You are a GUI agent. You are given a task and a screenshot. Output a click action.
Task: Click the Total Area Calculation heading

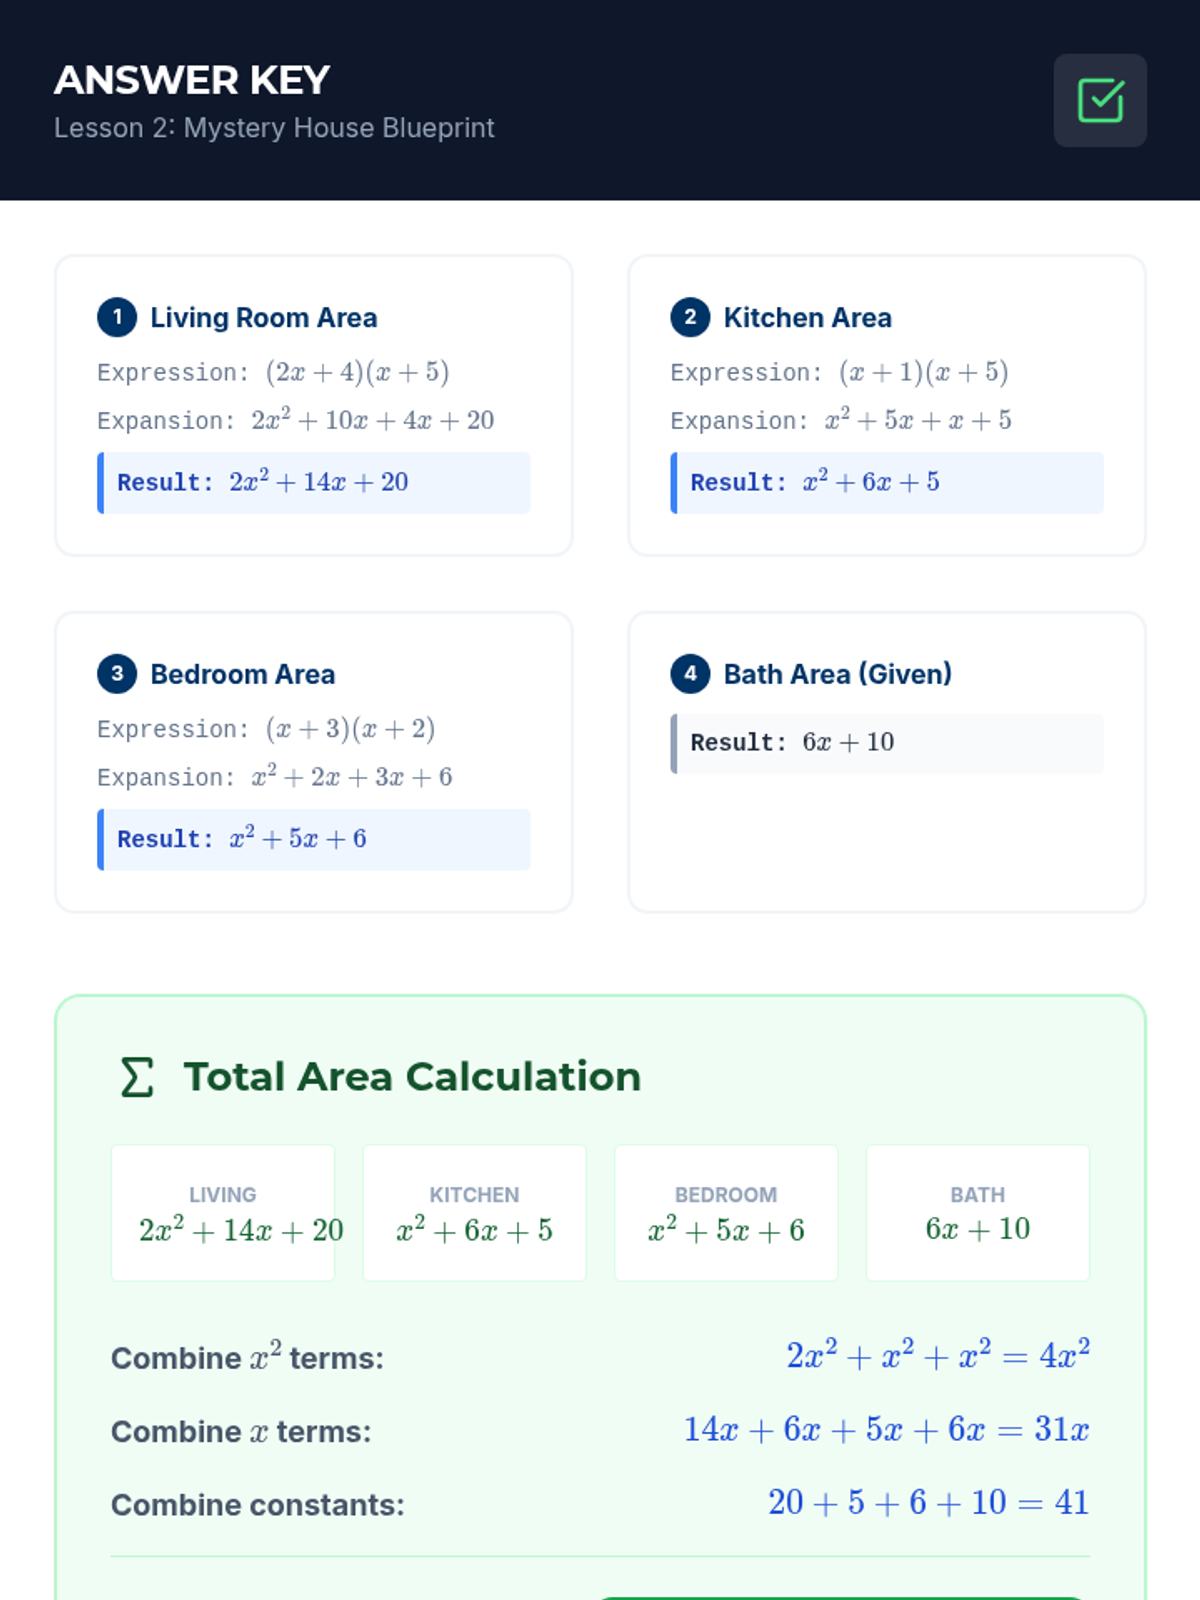(412, 1077)
